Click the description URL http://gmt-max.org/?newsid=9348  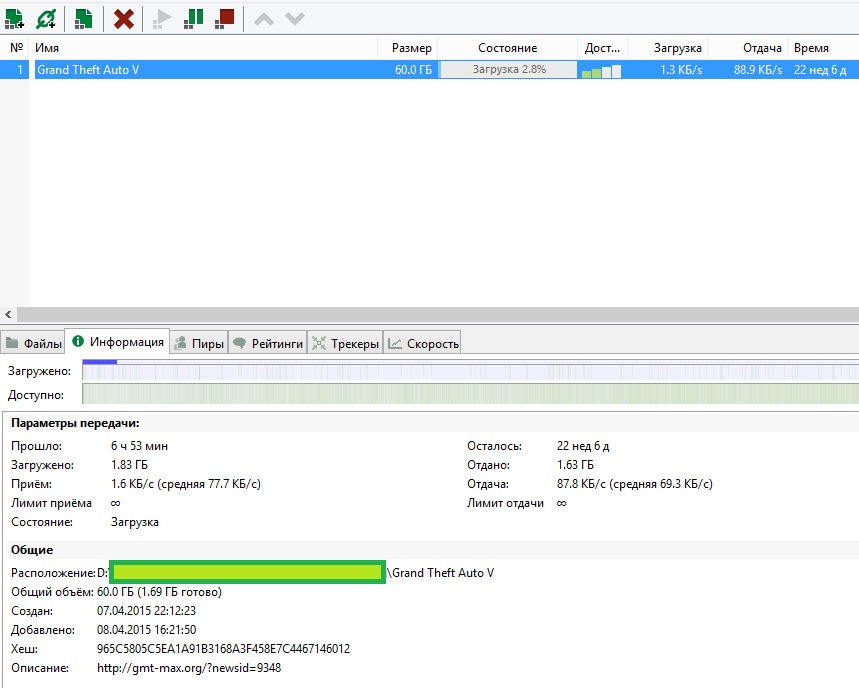coord(189,668)
